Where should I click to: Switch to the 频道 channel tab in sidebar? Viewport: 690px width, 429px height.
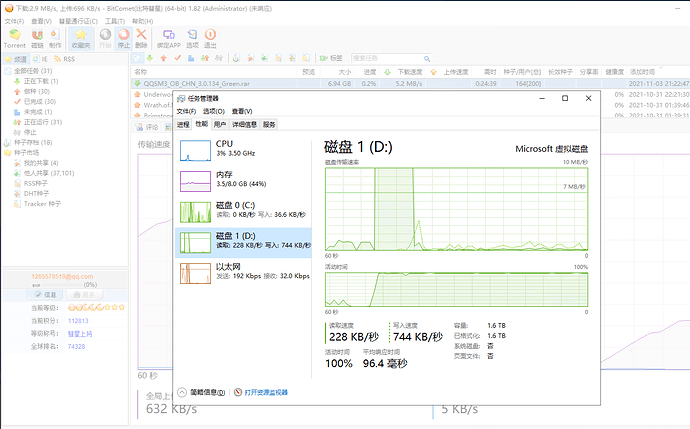pyautogui.click(x=16, y=59)
